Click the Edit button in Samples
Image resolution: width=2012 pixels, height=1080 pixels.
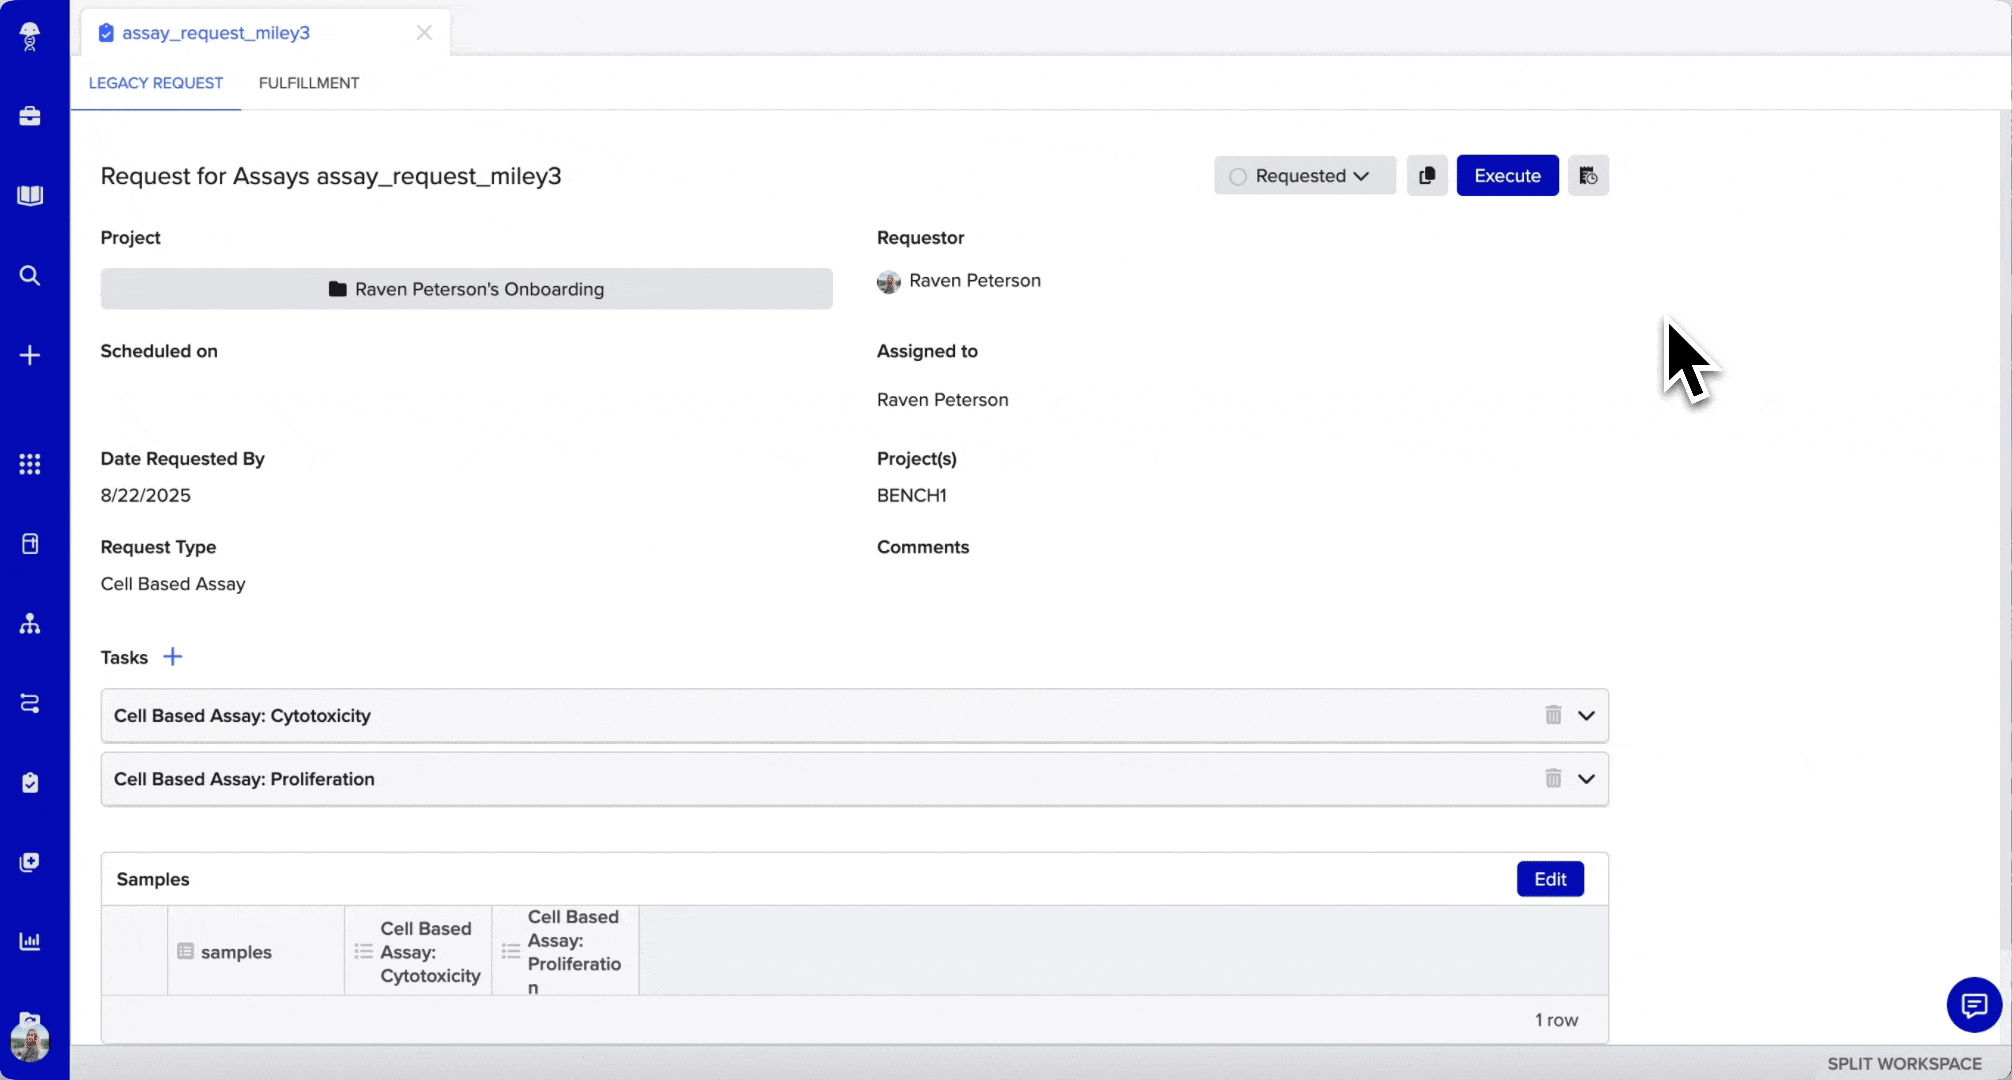tap(1550, 879)
